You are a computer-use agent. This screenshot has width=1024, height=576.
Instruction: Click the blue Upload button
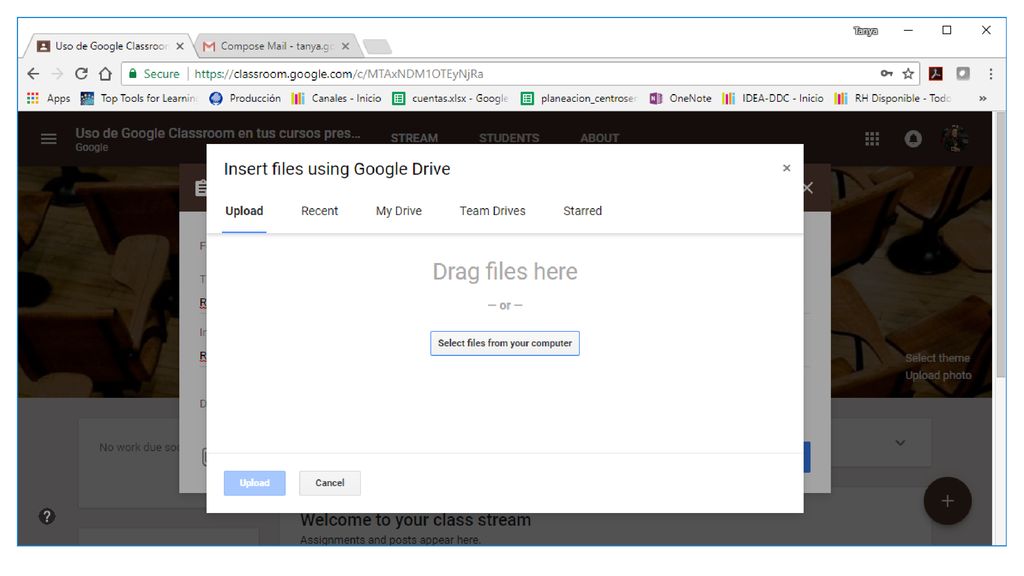tap(255, 483)
